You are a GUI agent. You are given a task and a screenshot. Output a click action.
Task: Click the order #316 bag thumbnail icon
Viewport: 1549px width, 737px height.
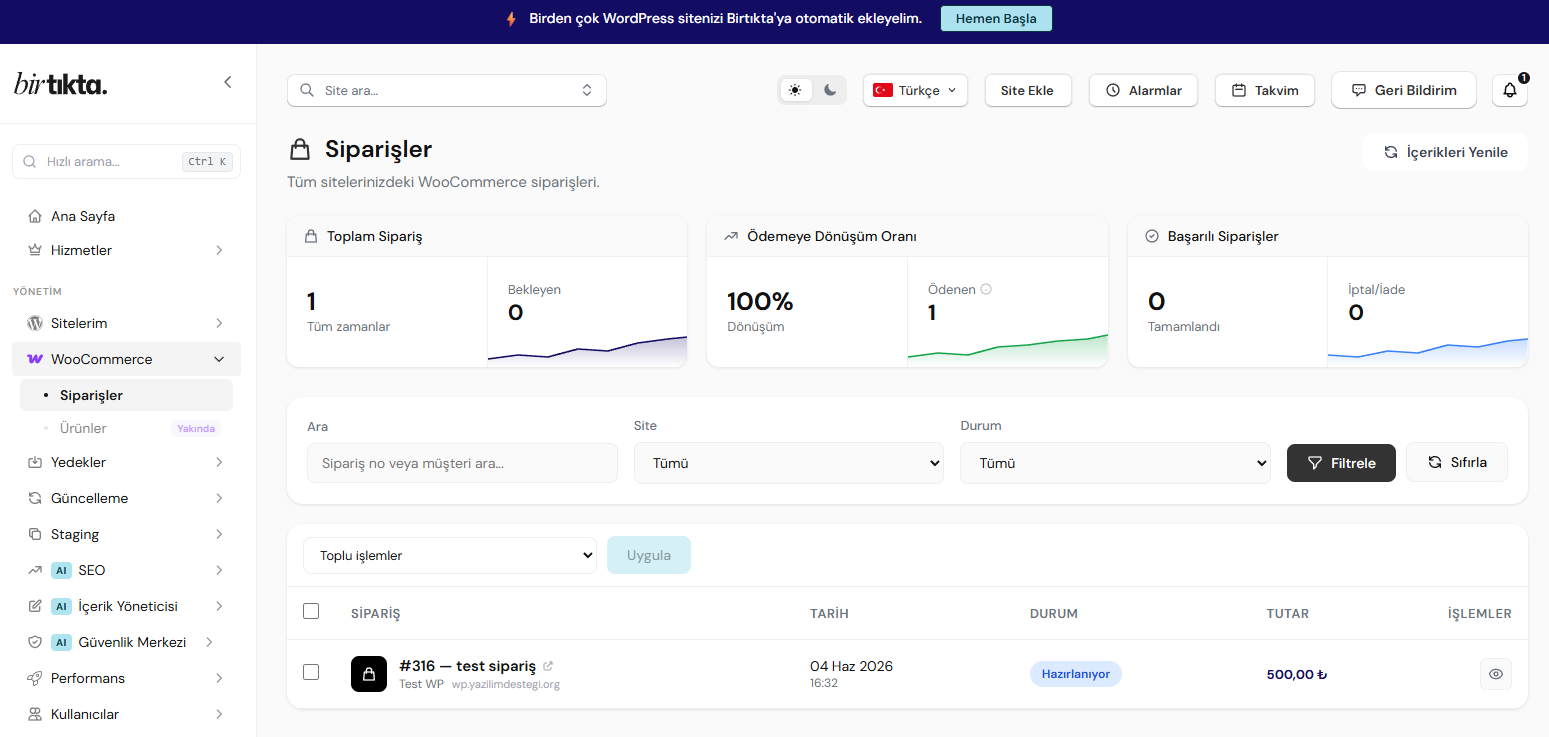[x=369, y=674]
